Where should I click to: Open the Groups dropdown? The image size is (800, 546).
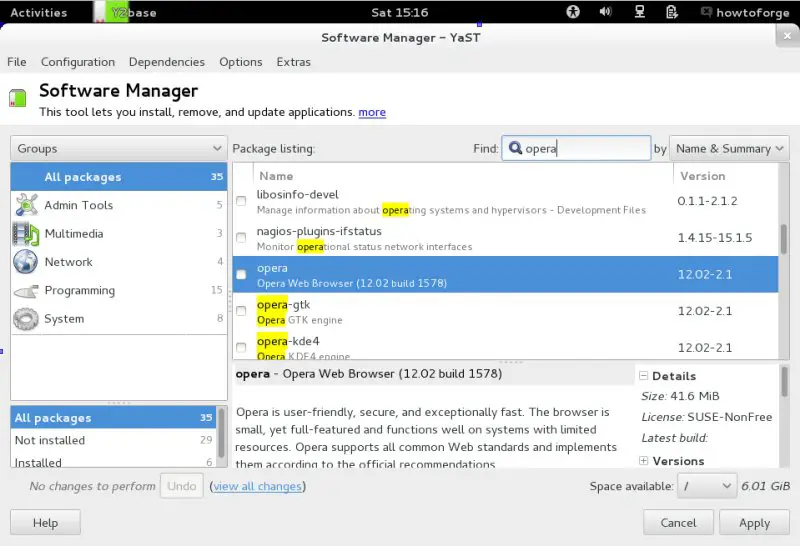click(x=118, y=148)
